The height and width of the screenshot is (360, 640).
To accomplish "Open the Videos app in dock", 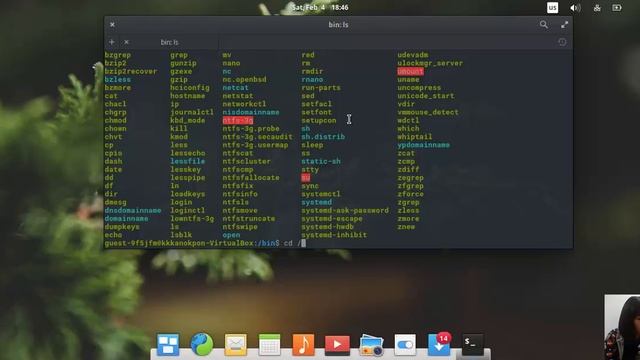I will pyautogui.click(x=337, y=345).
